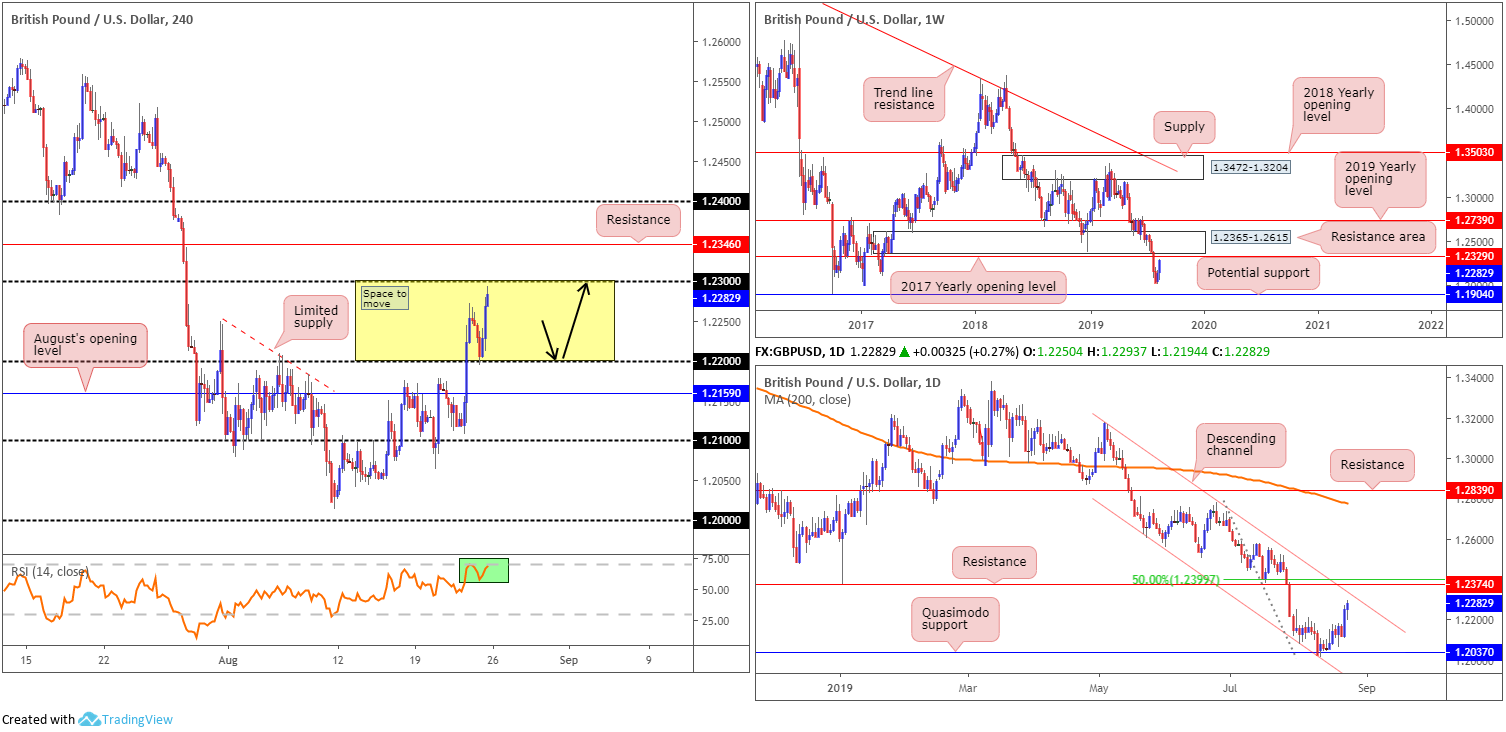Screen dimensions: 1506x732
Task: Click the 'Descending channel' callout
Action: [1240, 446]
